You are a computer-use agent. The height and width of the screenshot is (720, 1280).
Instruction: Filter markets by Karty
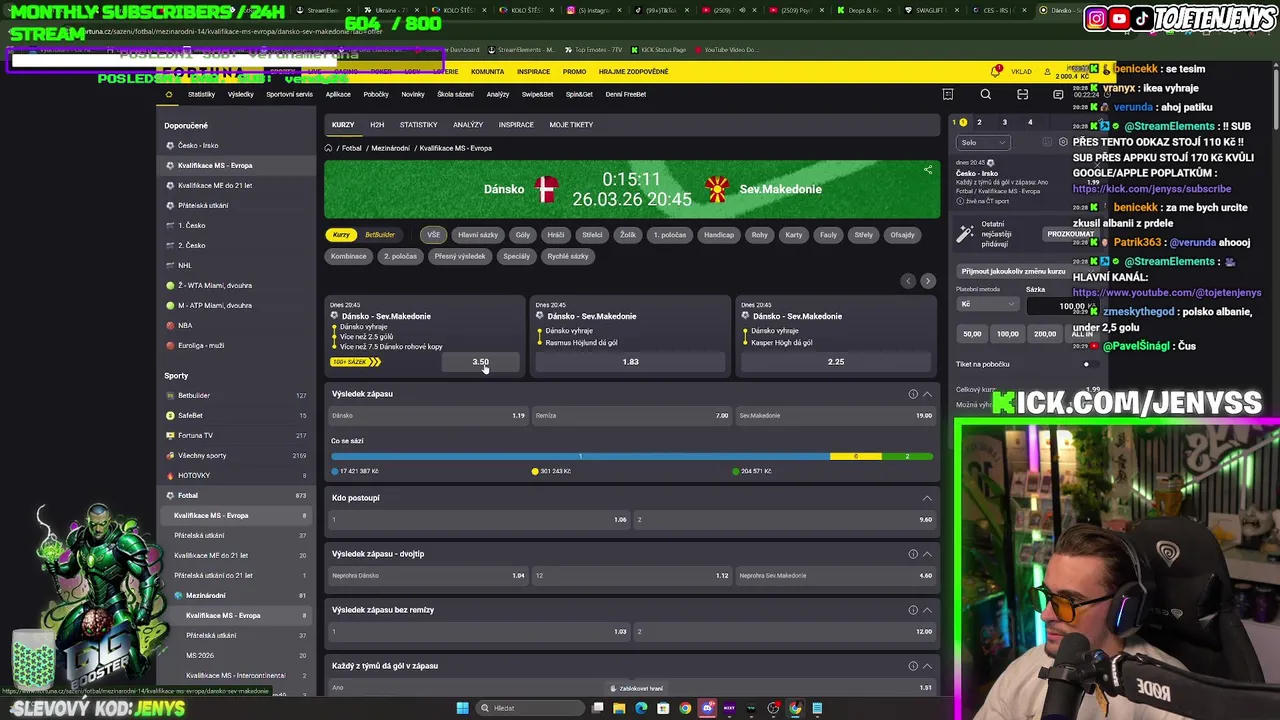[x=794, y=235]
